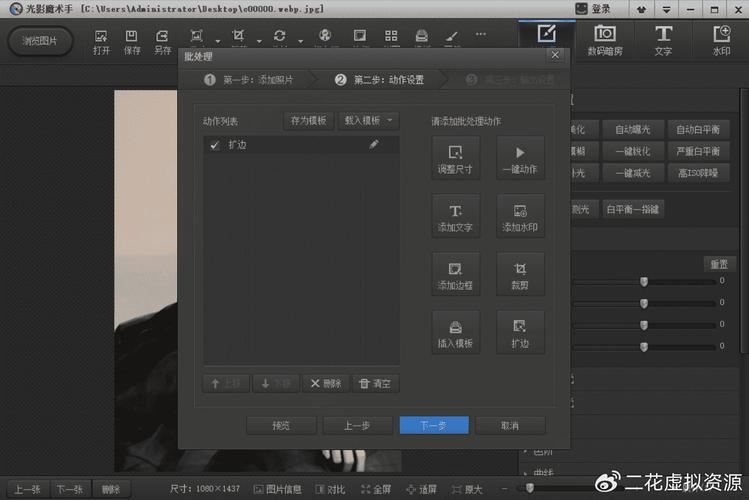749x500 pixels.
Task: Expand the arrow next to the rotate icon
Action: (x=300, y=42)
